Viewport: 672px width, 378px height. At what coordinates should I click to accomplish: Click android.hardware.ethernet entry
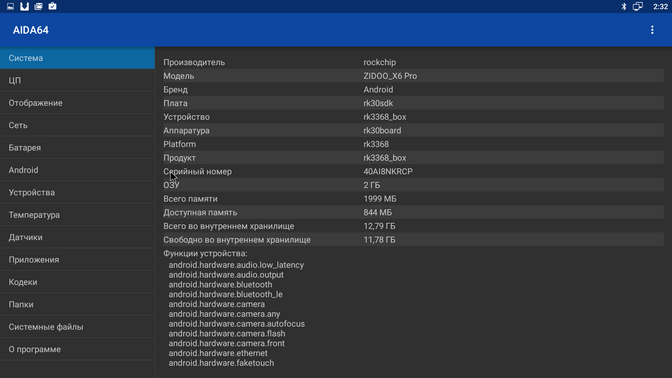point(218,353)
